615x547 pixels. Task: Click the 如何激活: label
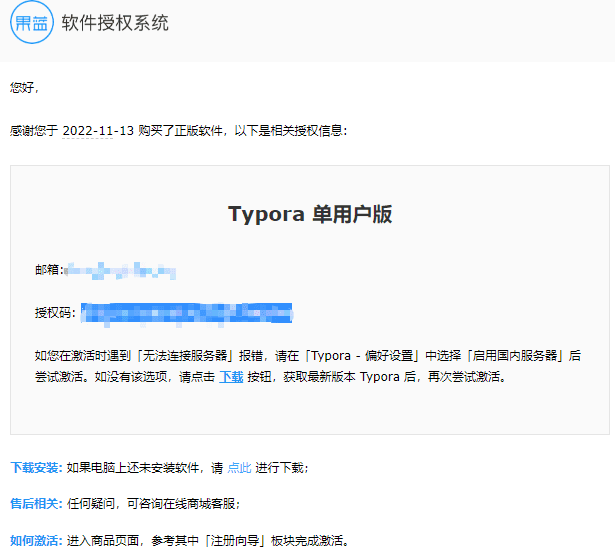coord(36,540)
